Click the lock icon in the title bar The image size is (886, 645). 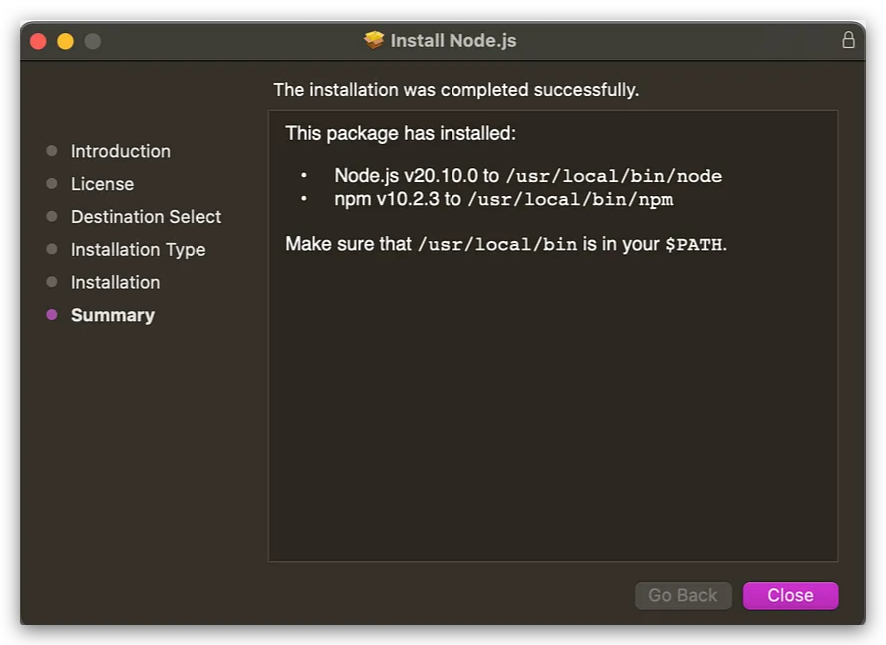click(848, 40)
